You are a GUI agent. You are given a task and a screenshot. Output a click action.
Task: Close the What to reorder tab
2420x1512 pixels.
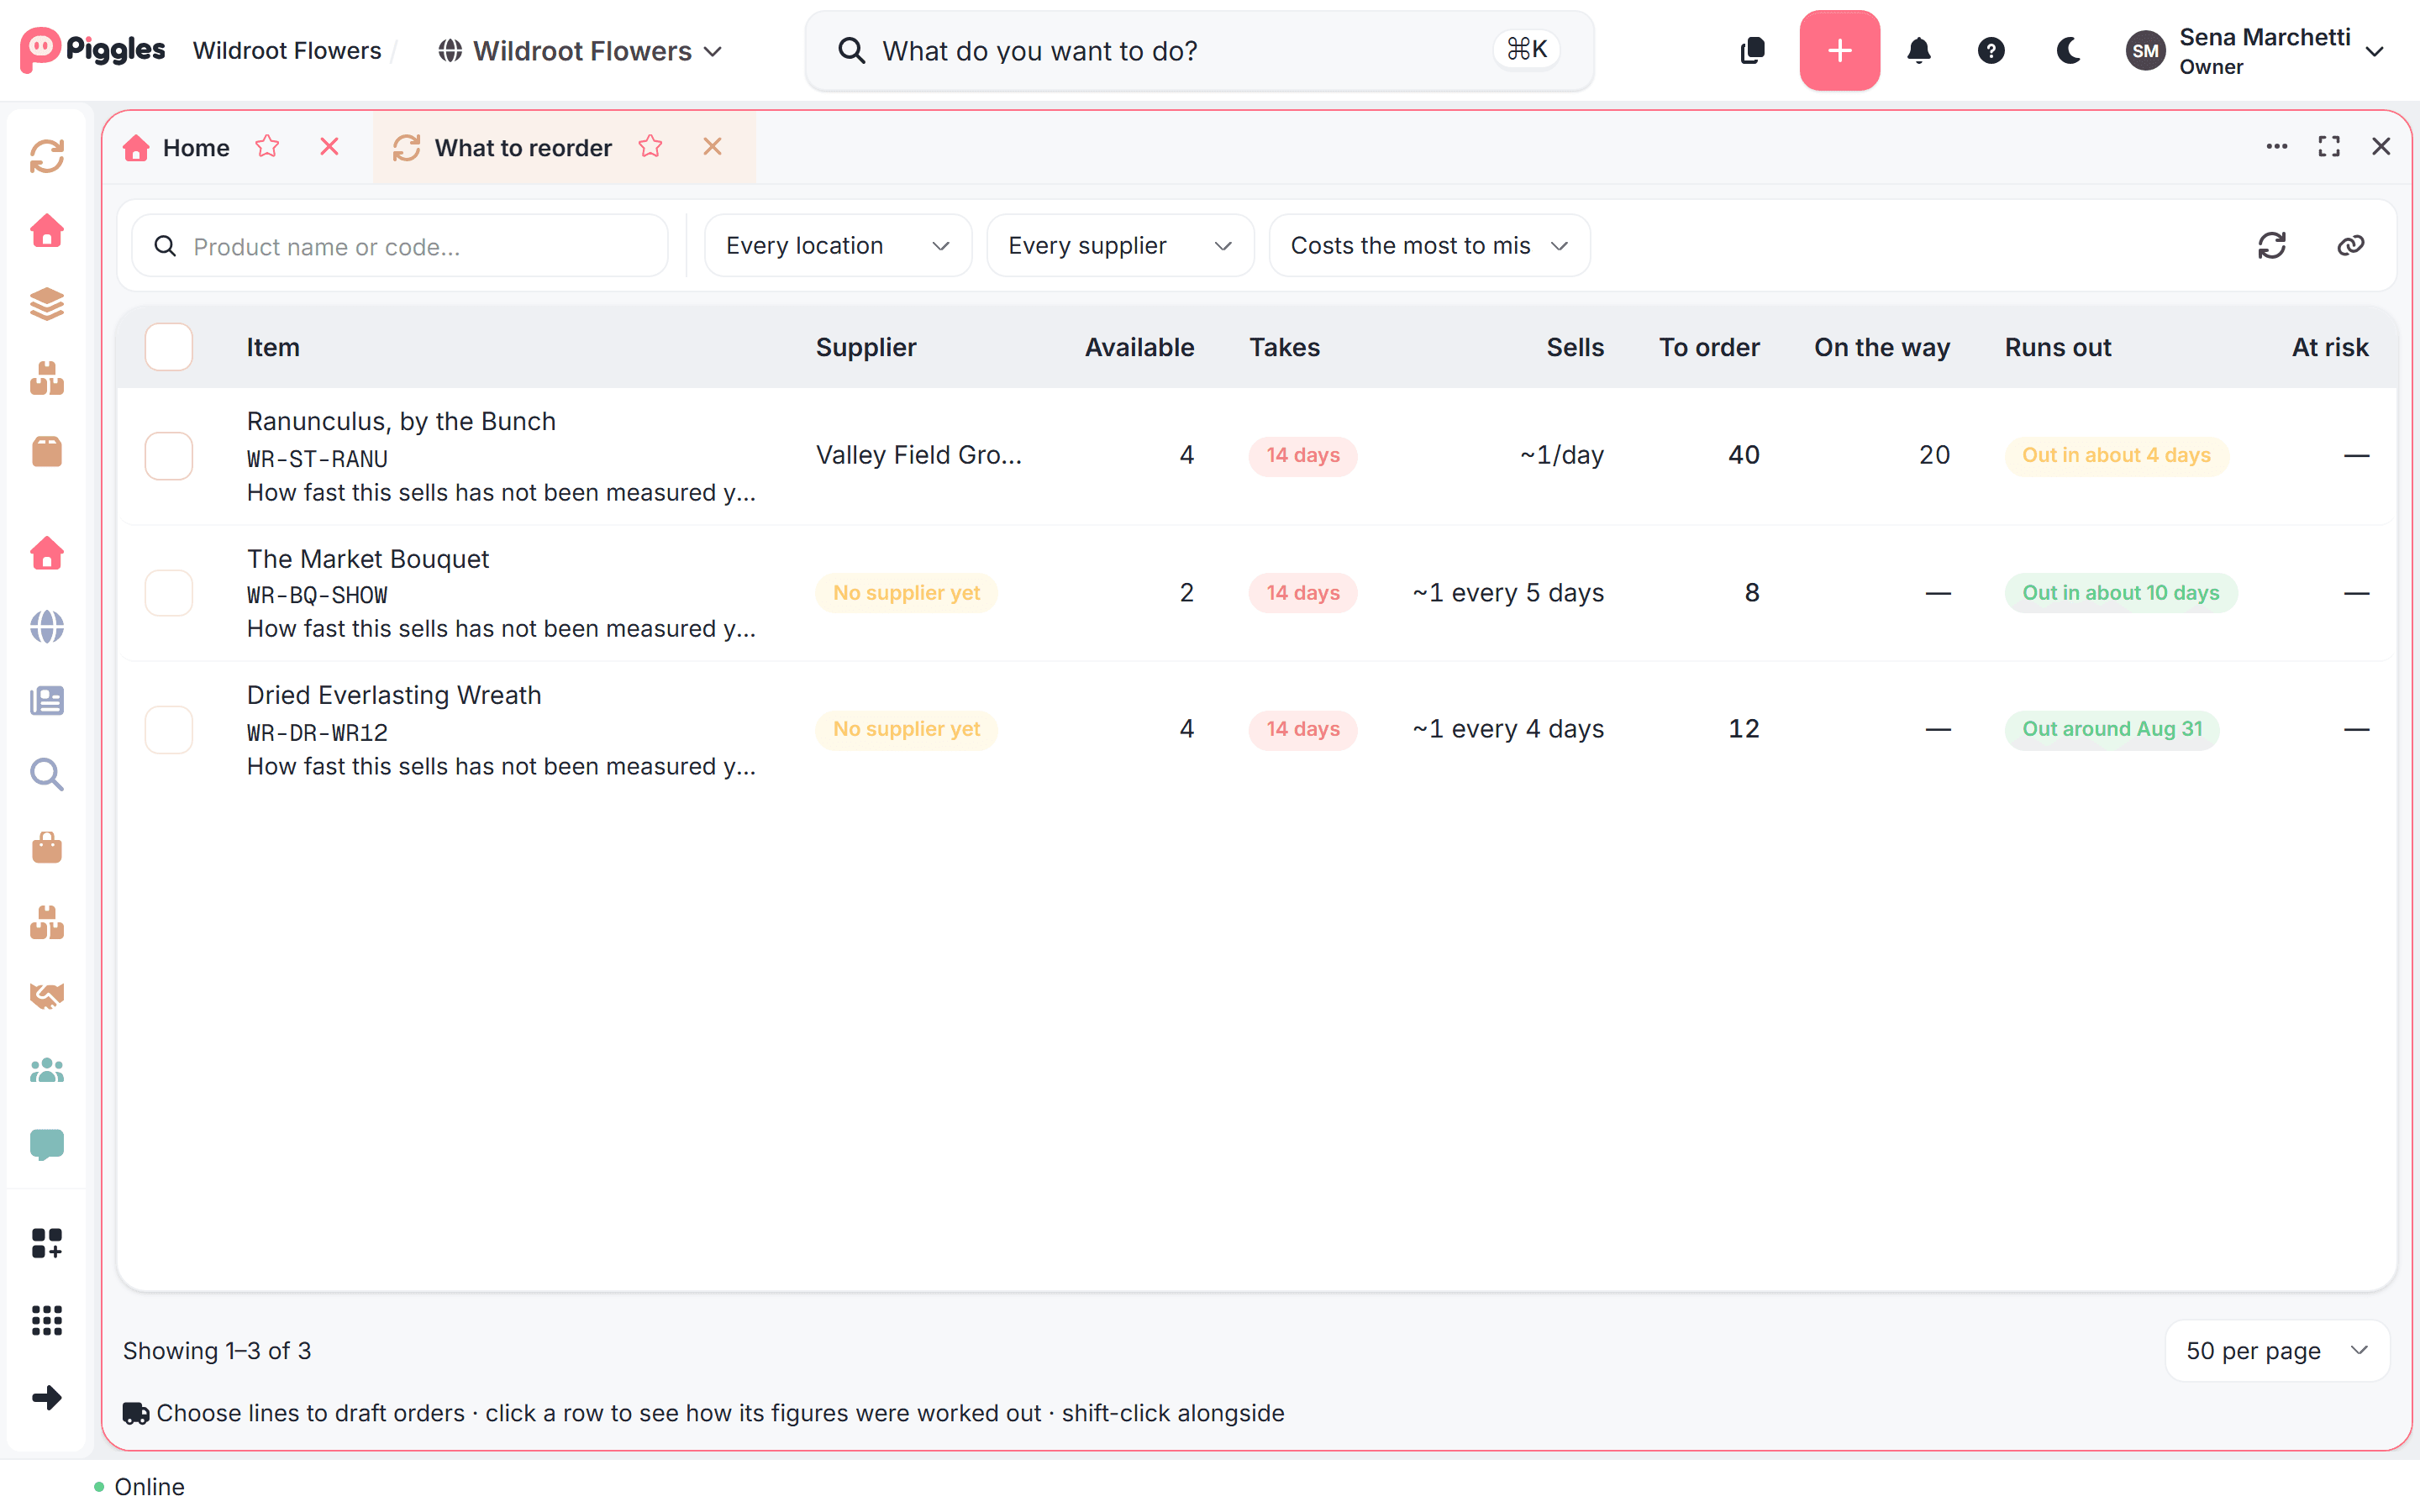pos(712,147)
